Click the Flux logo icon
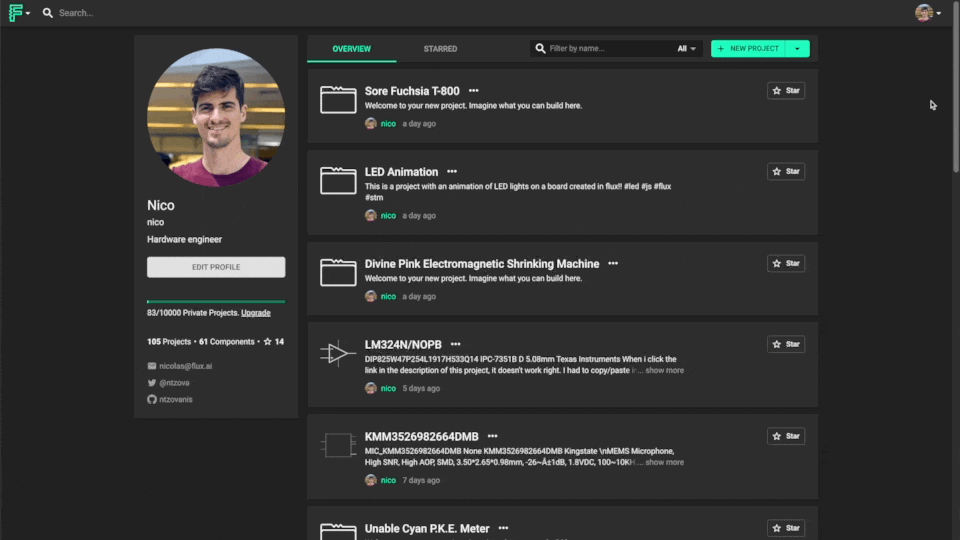 [17, 13]
